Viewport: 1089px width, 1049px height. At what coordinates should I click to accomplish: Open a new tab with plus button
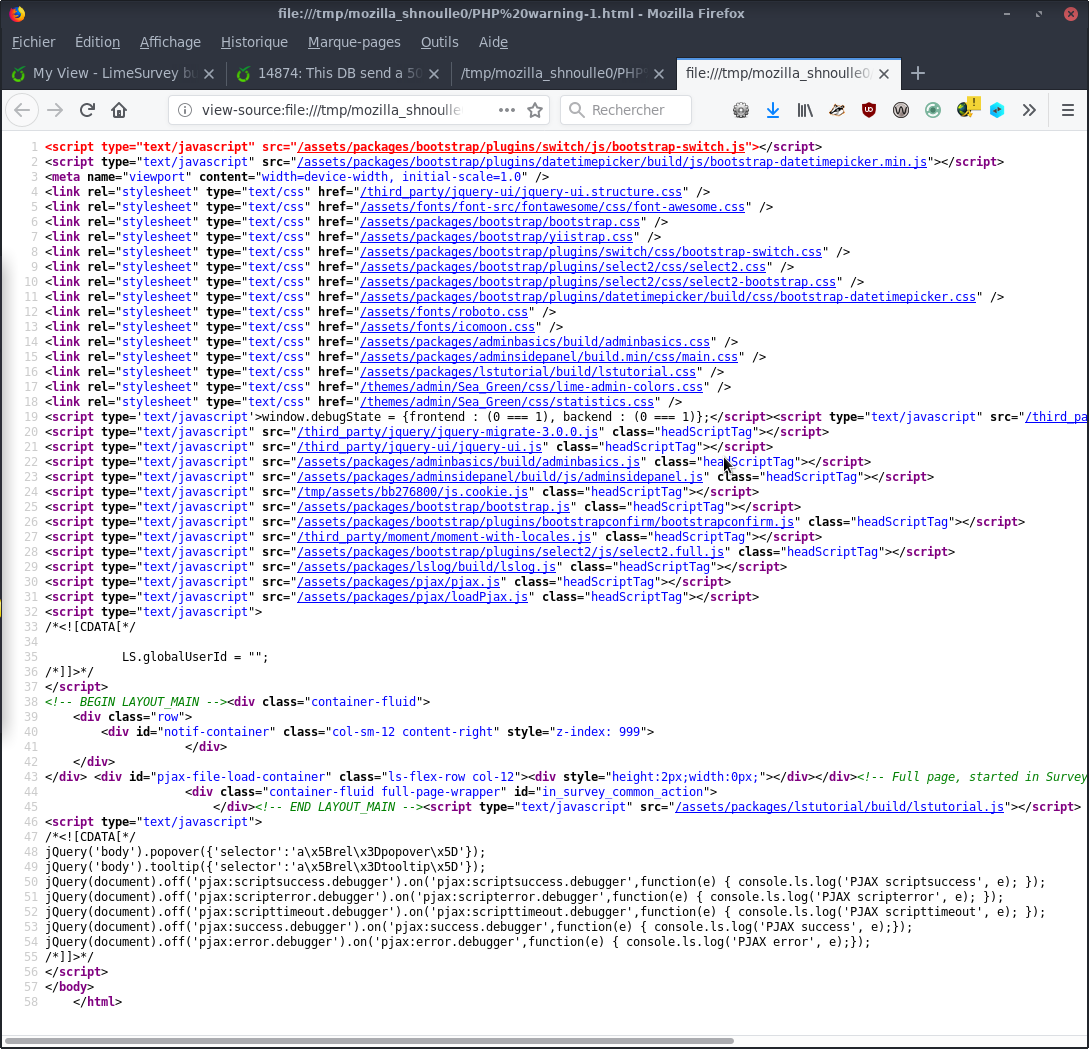coord(918,73)
